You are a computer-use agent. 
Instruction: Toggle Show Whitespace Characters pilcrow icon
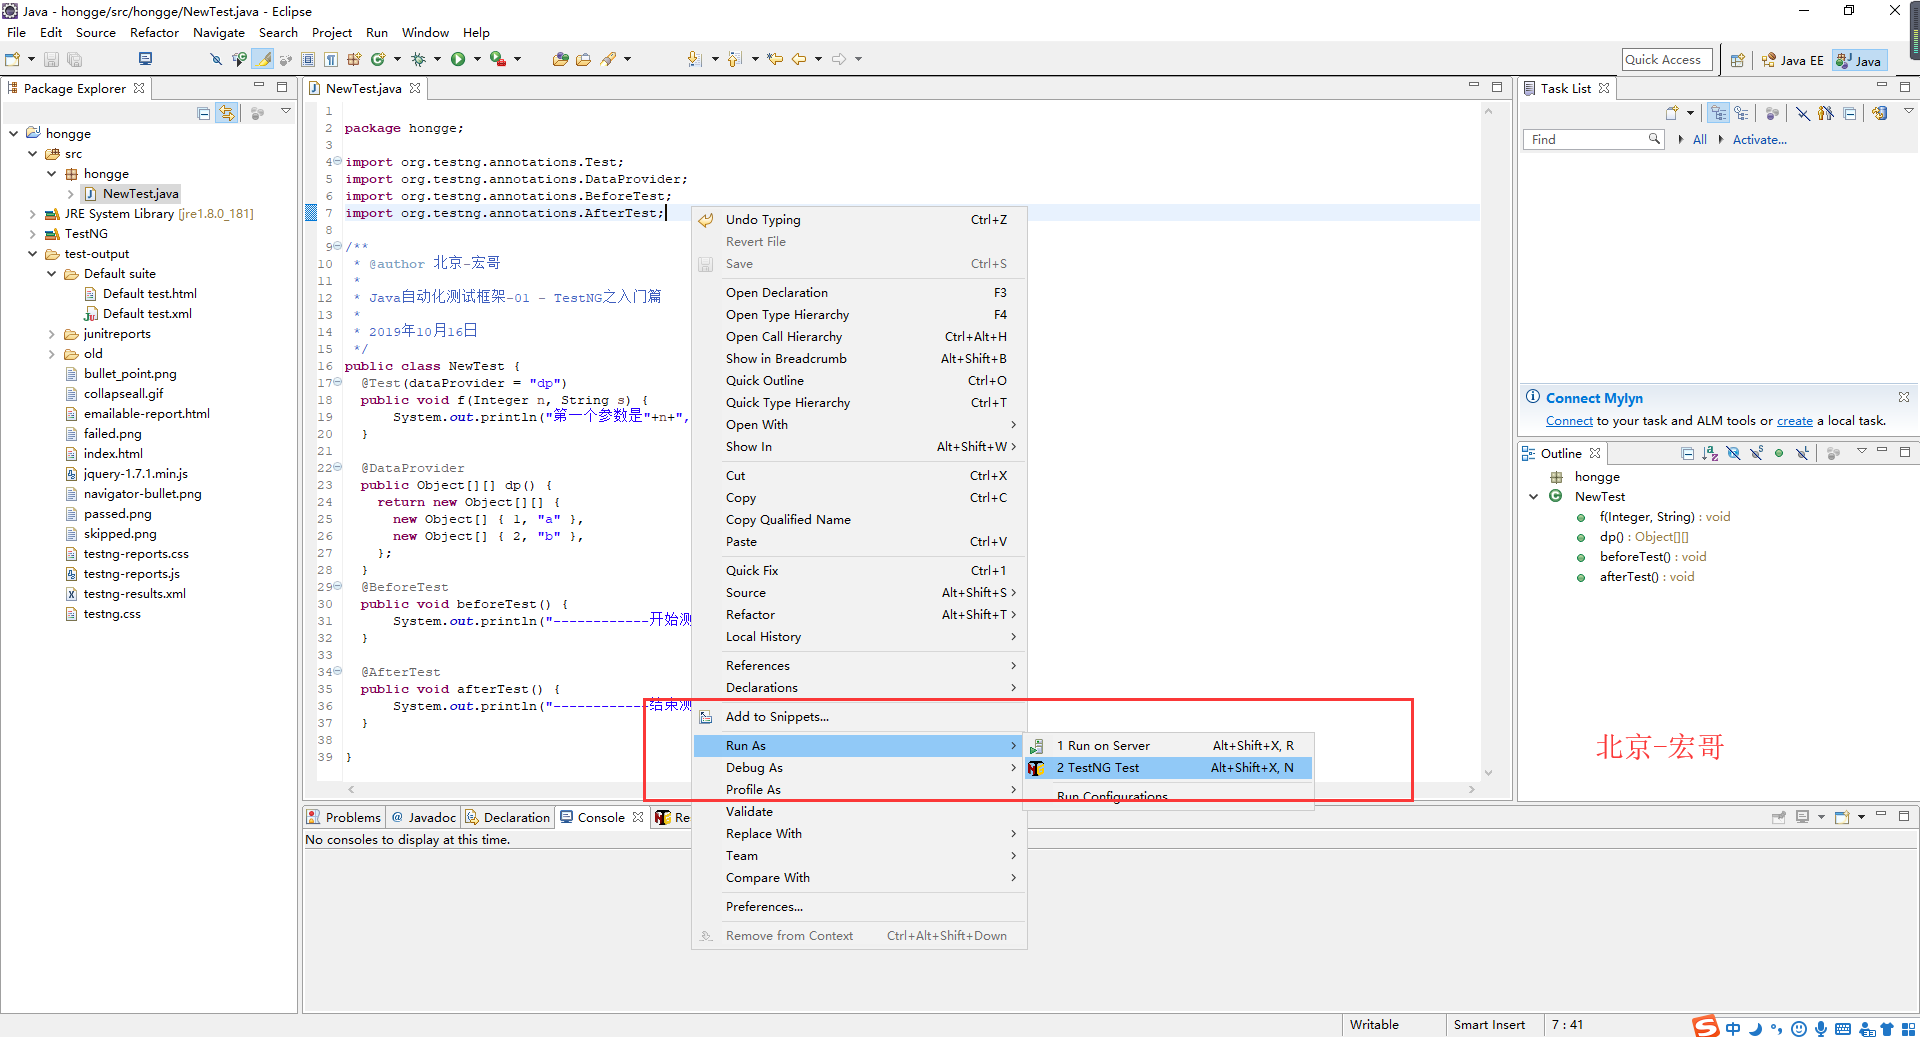point(331,59)
